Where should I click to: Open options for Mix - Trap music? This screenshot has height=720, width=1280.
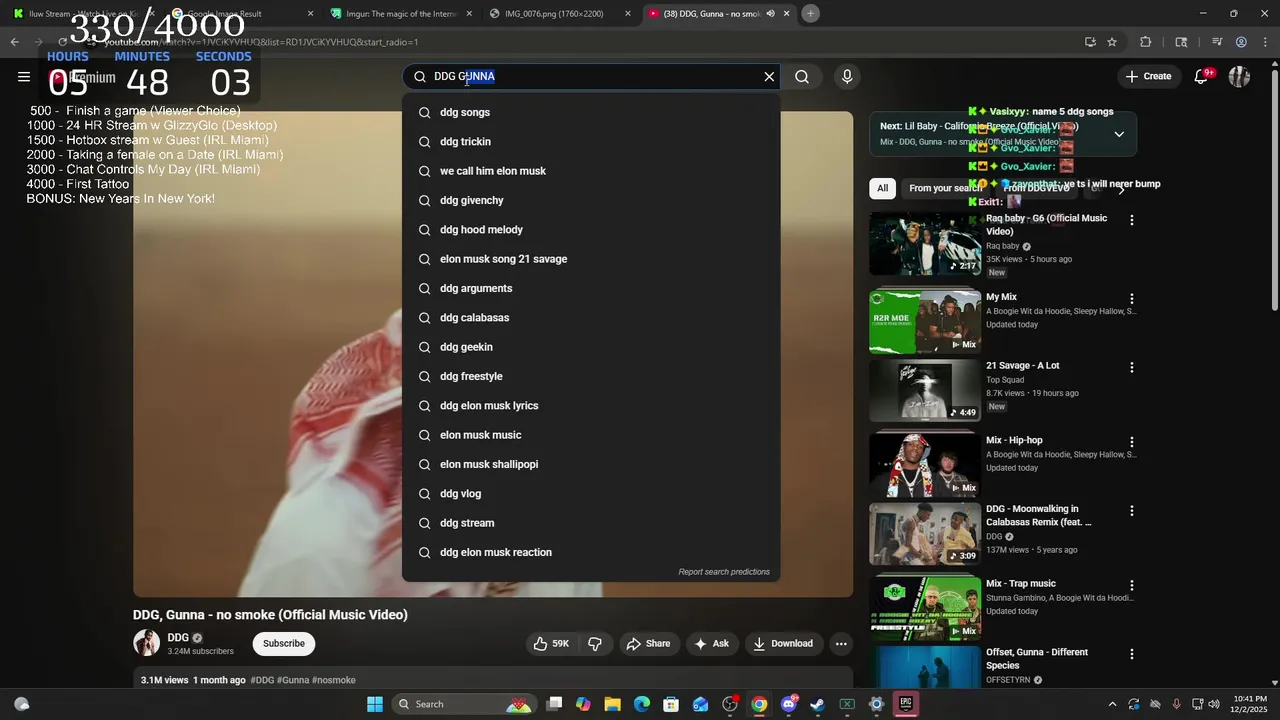[x=1132, y=585]
